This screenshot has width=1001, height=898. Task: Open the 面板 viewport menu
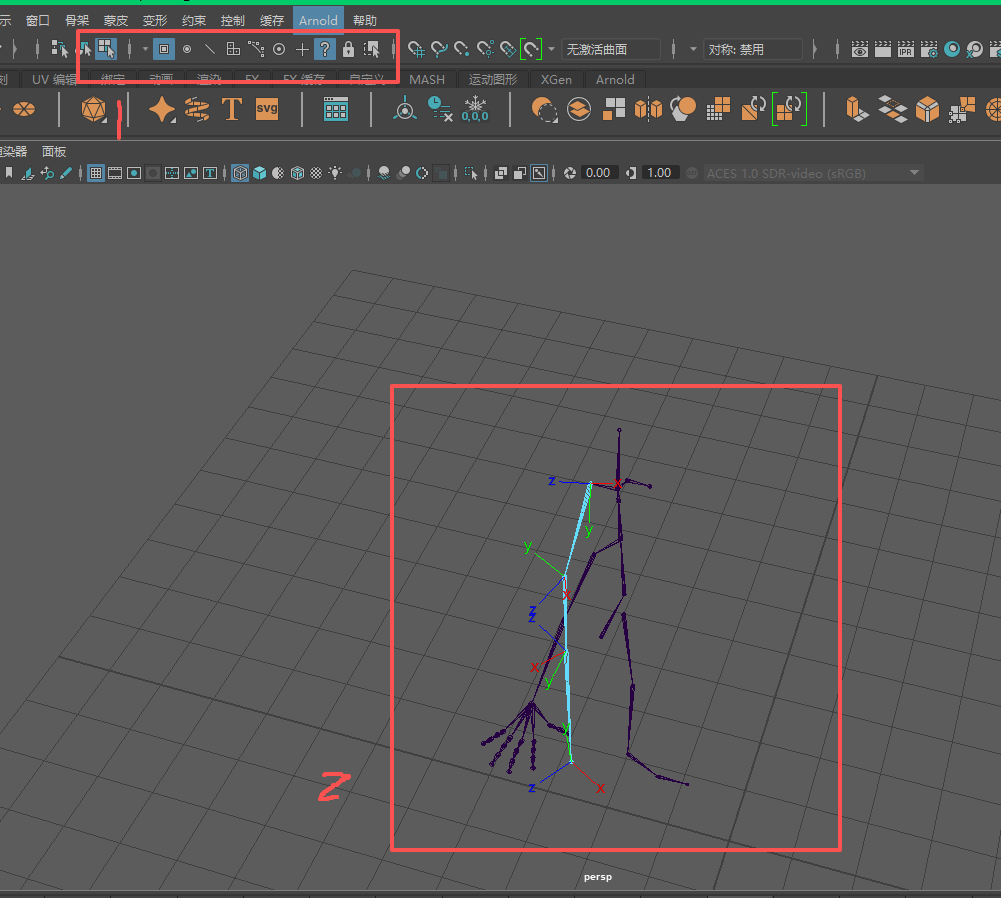pos(54,151)
